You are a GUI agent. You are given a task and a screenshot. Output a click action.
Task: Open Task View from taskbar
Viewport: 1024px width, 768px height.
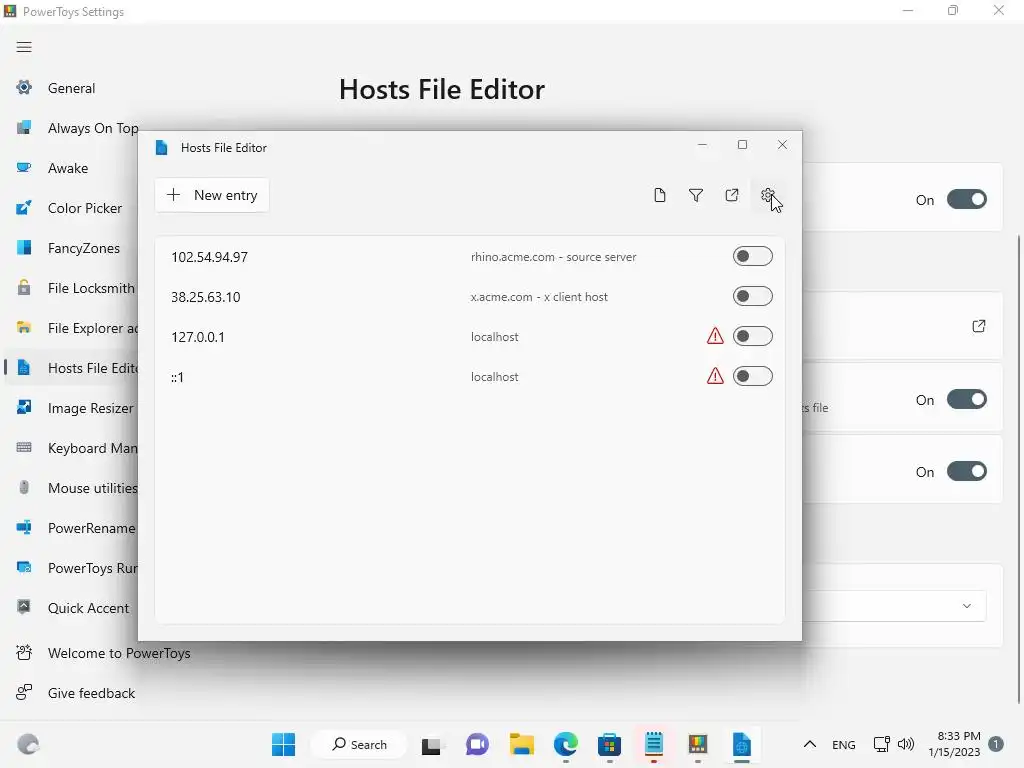coord(431,744)
